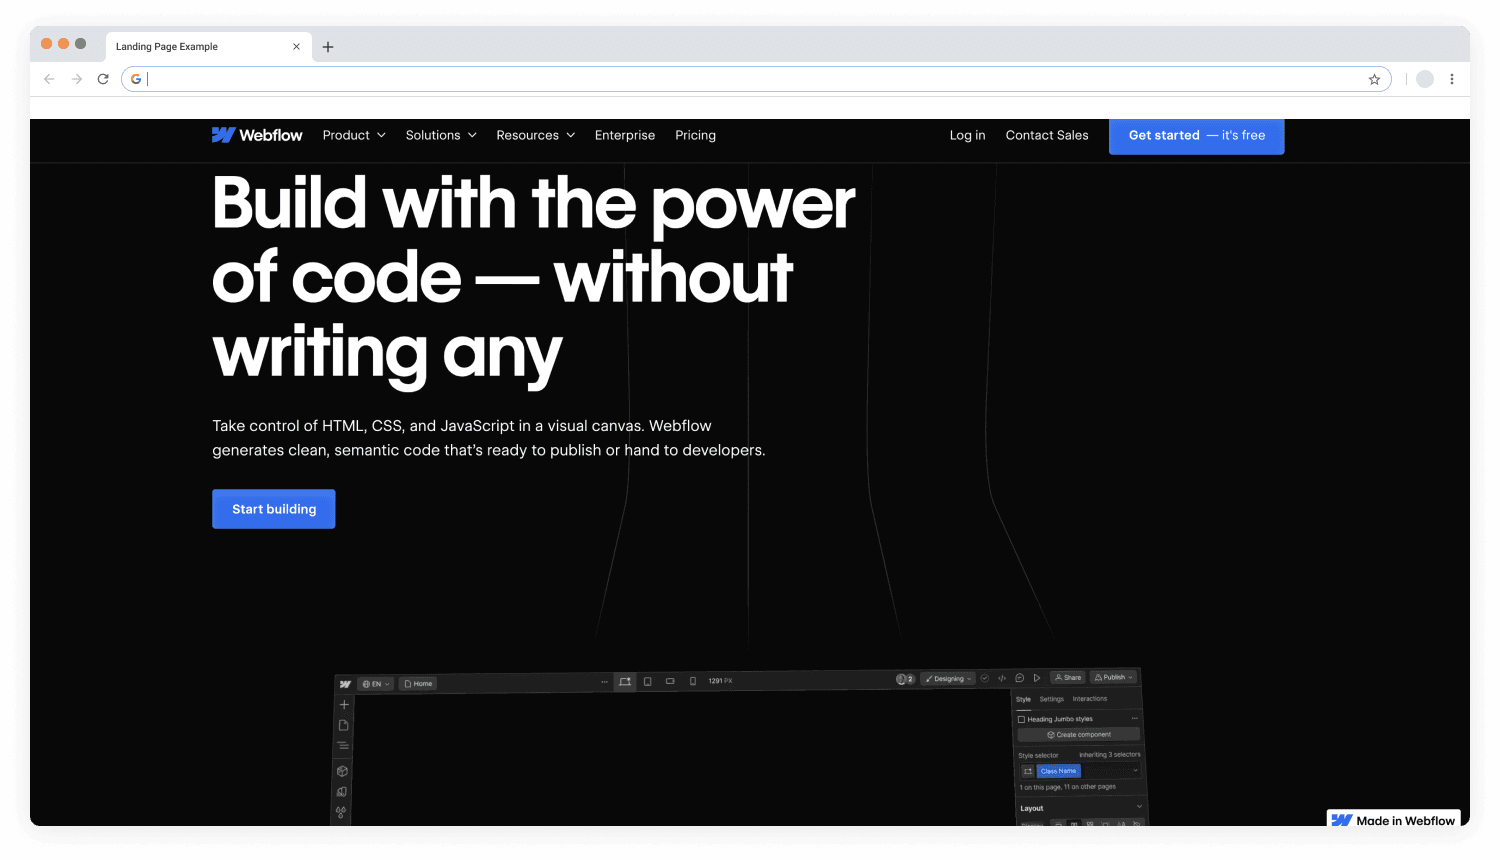The width and height of the screenshot is (1500, 860).
Task: Select the mobile portrait breakpoint icon
Action: click(693, 681)
